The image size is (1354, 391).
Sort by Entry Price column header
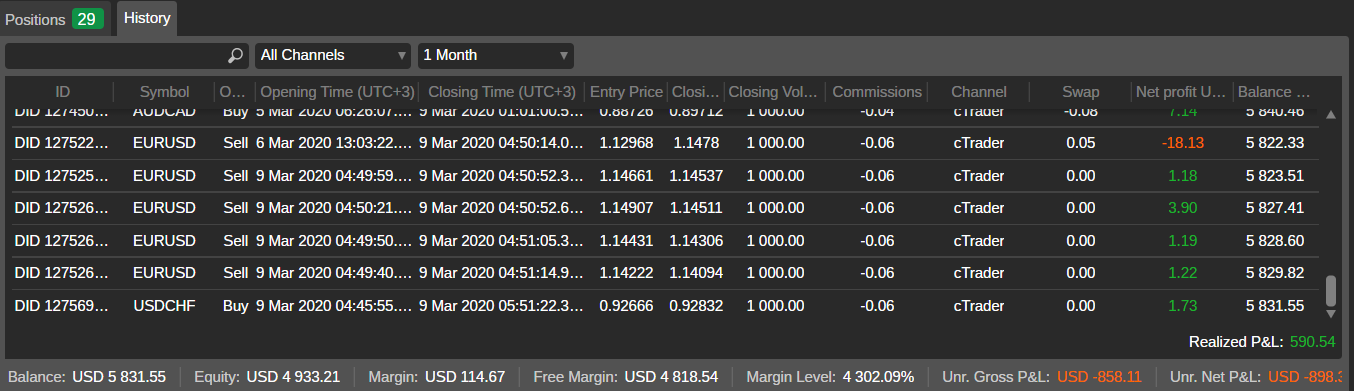coord(626,92)
